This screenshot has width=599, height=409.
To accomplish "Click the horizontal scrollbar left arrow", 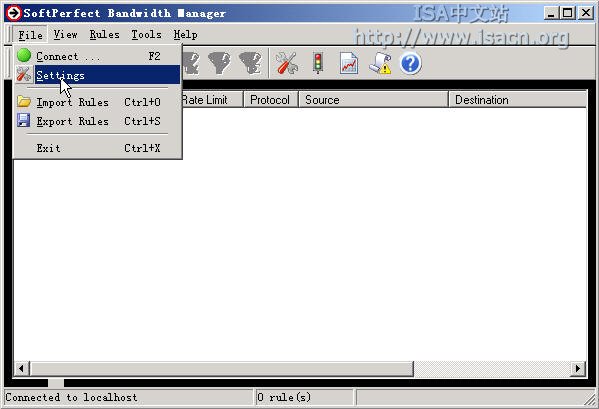I will (21, 369).
